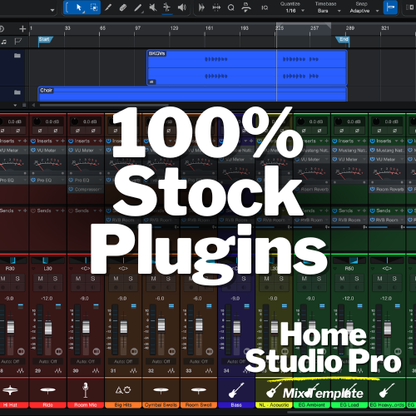Click the EG Lead R50 pan field

[349, 268]
